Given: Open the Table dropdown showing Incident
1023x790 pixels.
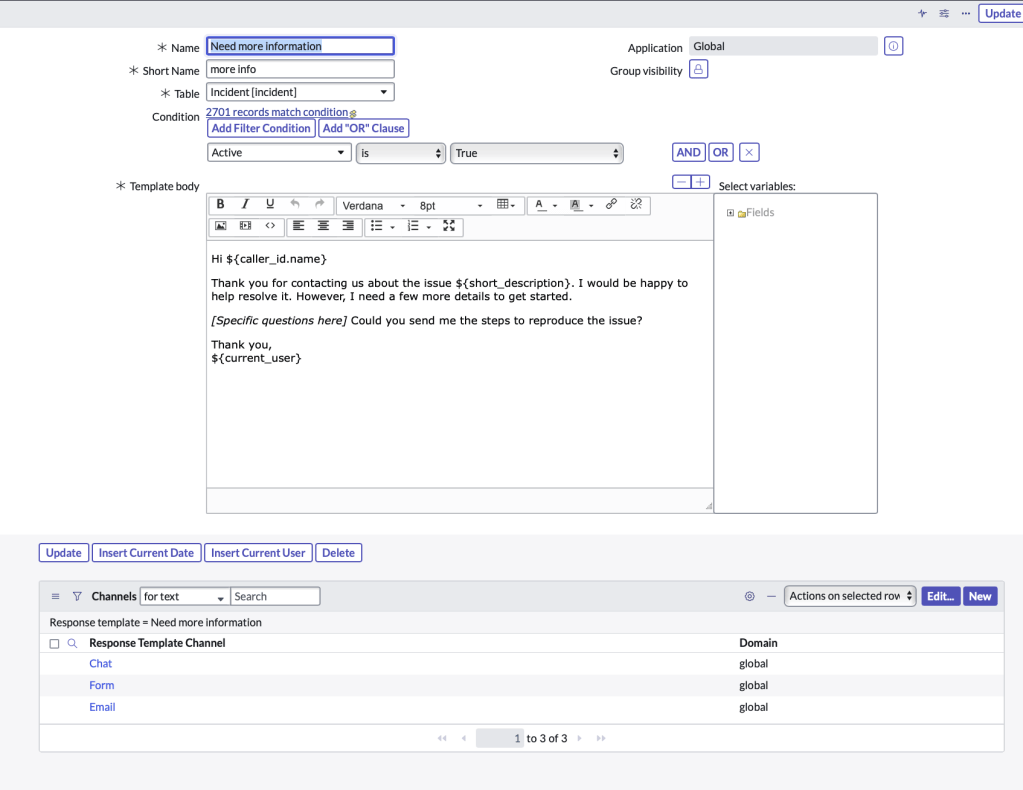Looking at the screenshot, I should (x=300, y=93).
